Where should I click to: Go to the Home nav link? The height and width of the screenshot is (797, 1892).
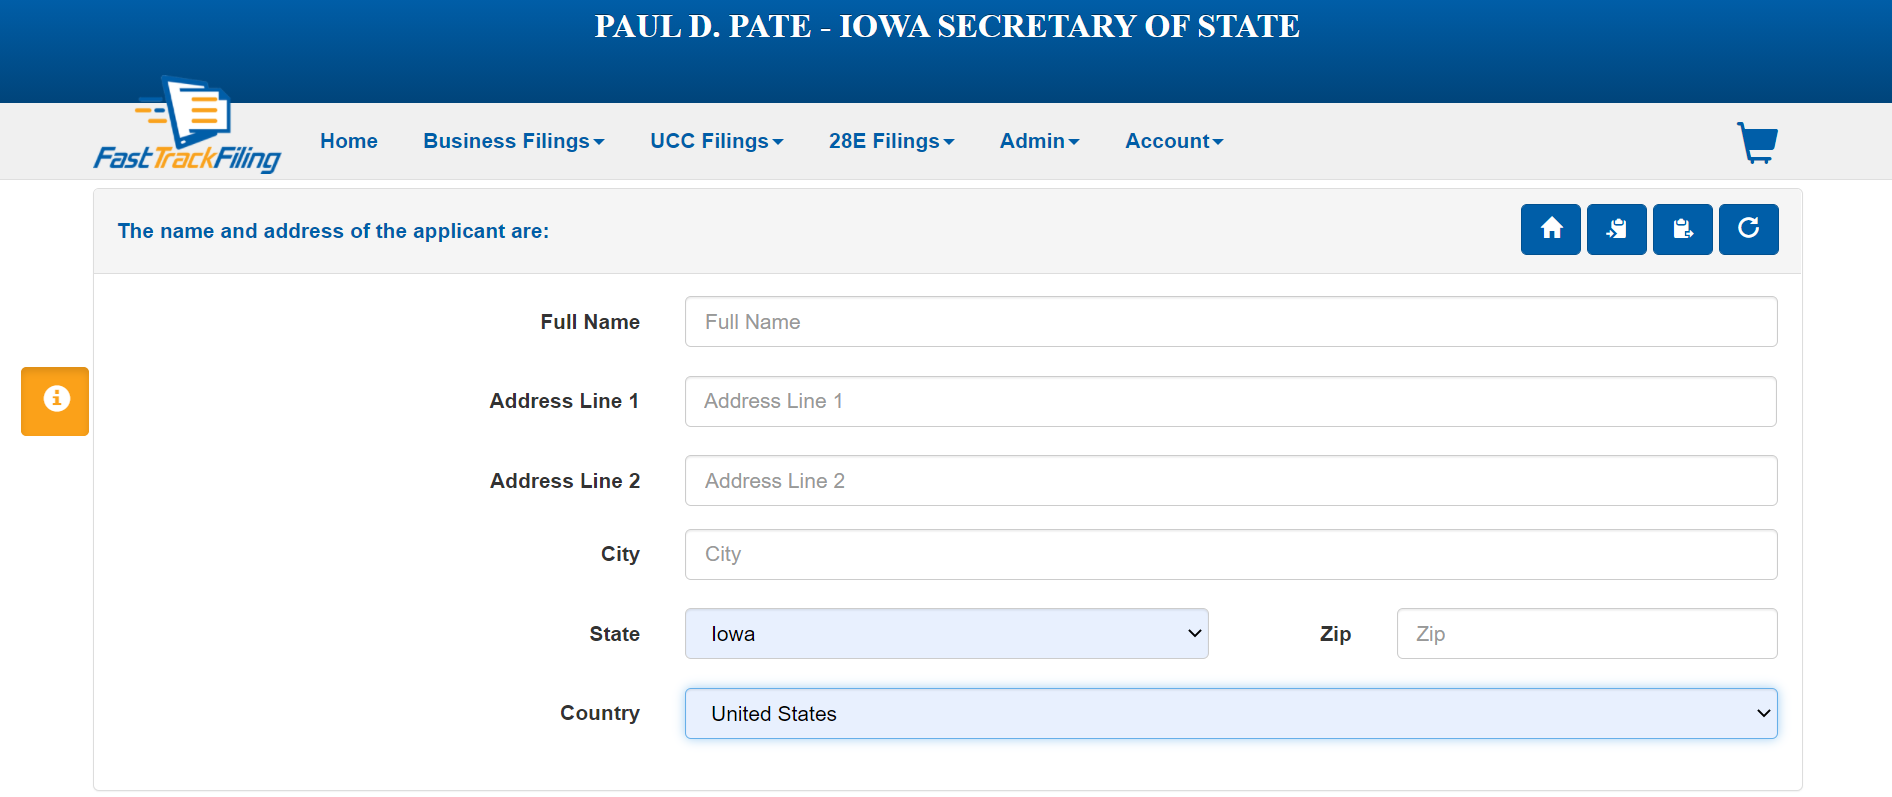pyautogui.click(x=349, y=141)
